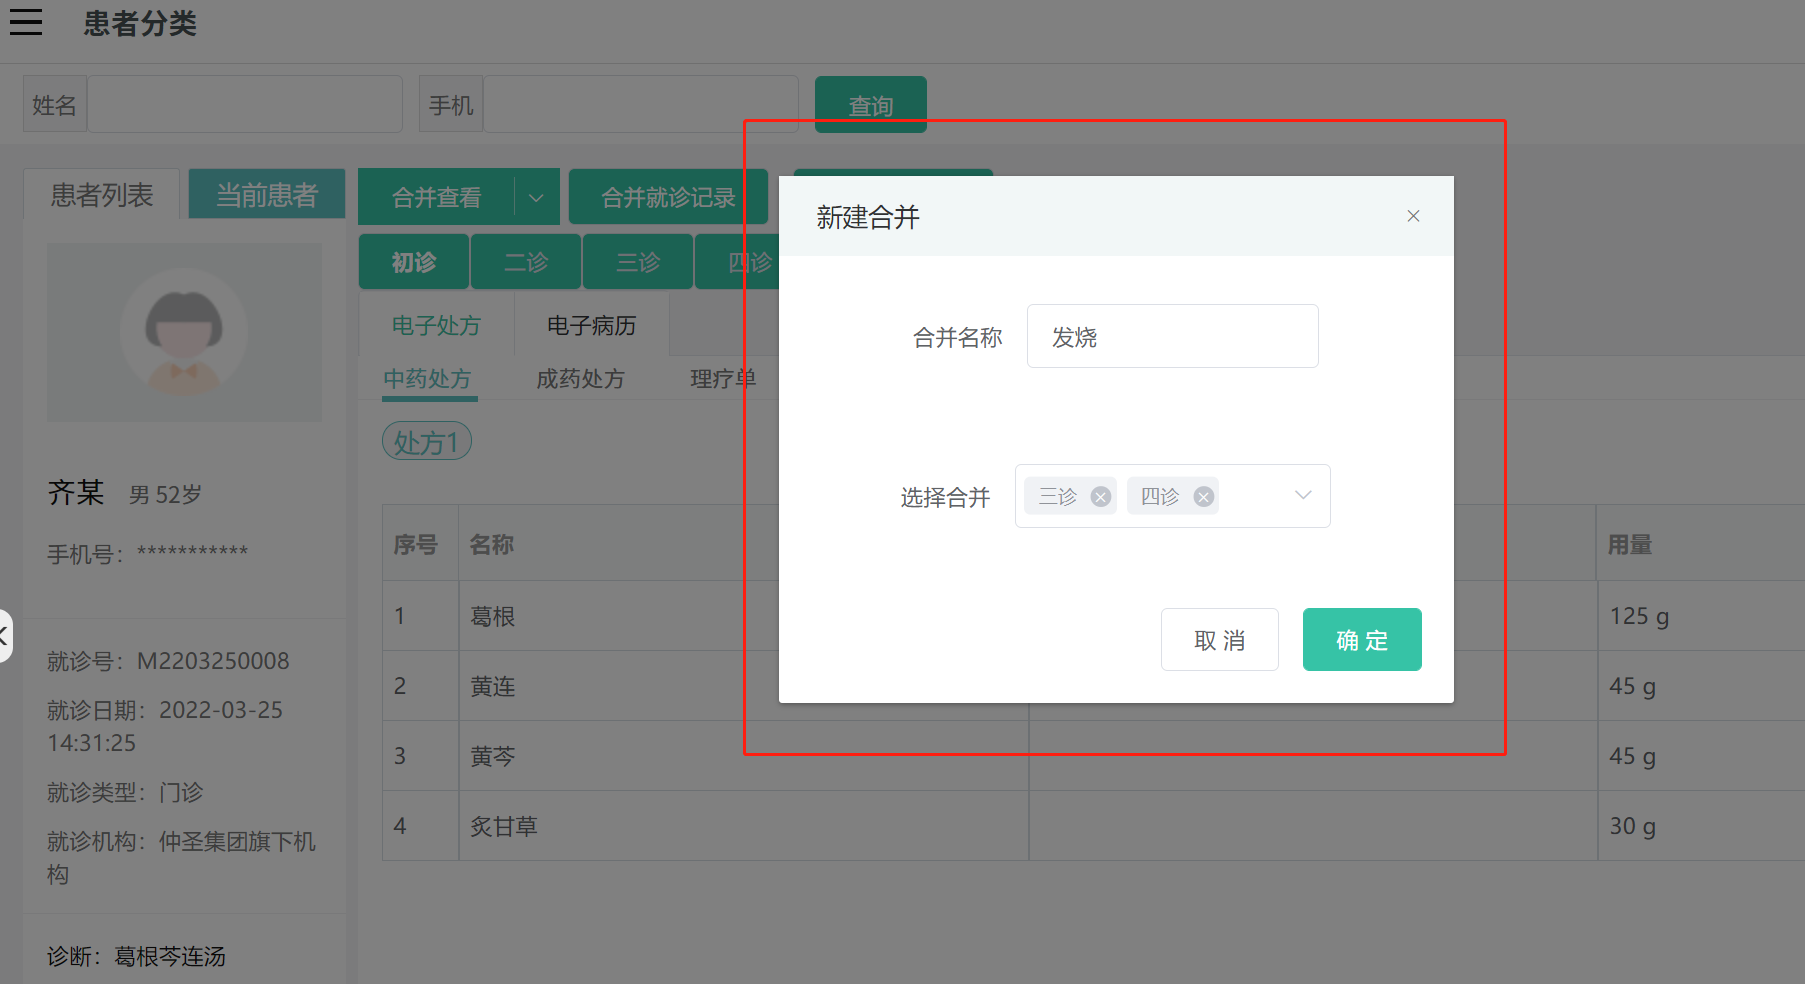Image resolution: width=1805 pixels, height=984 pixels.
Task: Switch to the 患者列表 tab
Action: (x=102, y=194)
